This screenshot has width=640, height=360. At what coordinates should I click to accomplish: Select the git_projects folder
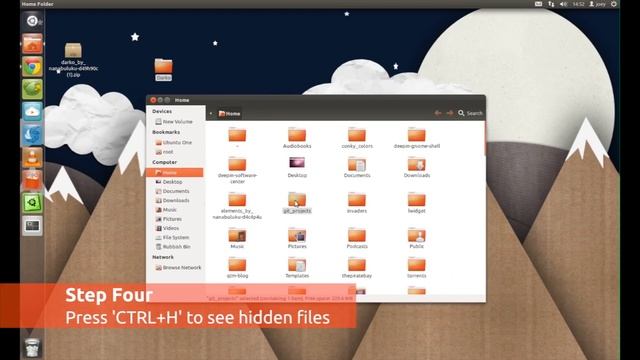click(x=297, y=203)
